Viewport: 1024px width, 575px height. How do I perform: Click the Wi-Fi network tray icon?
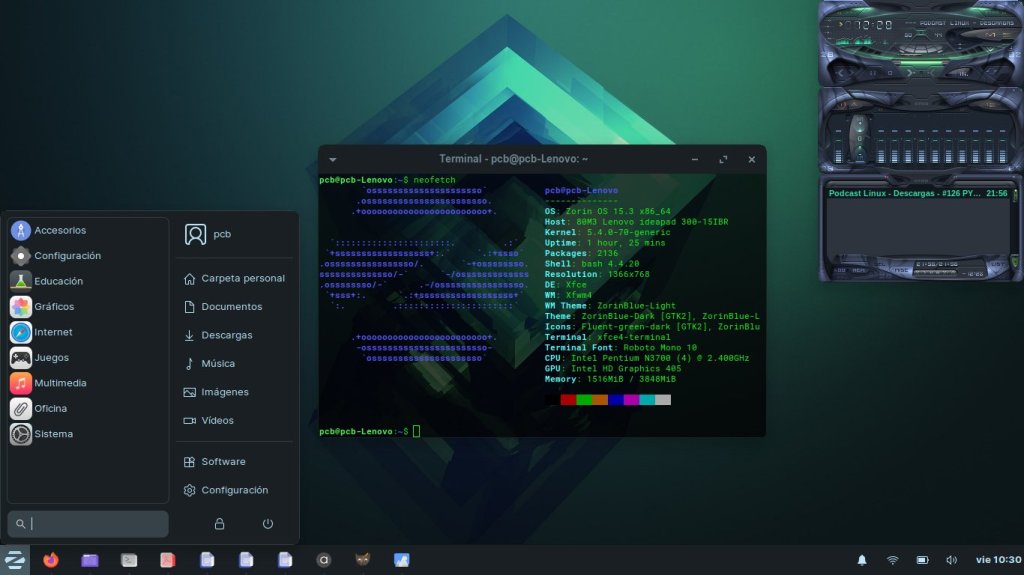[893, 560]
